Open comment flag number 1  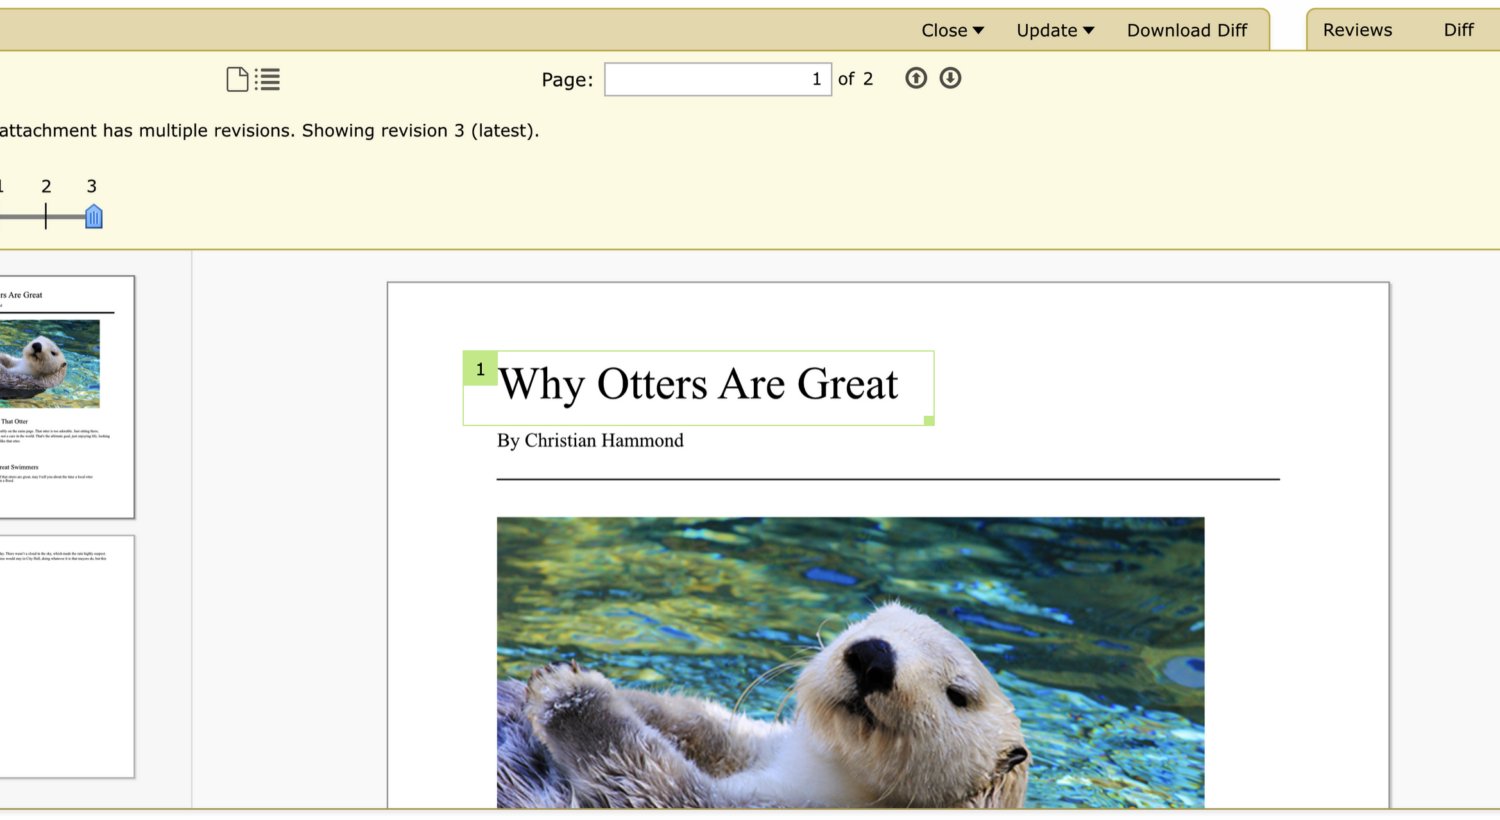tap(480, 369)
